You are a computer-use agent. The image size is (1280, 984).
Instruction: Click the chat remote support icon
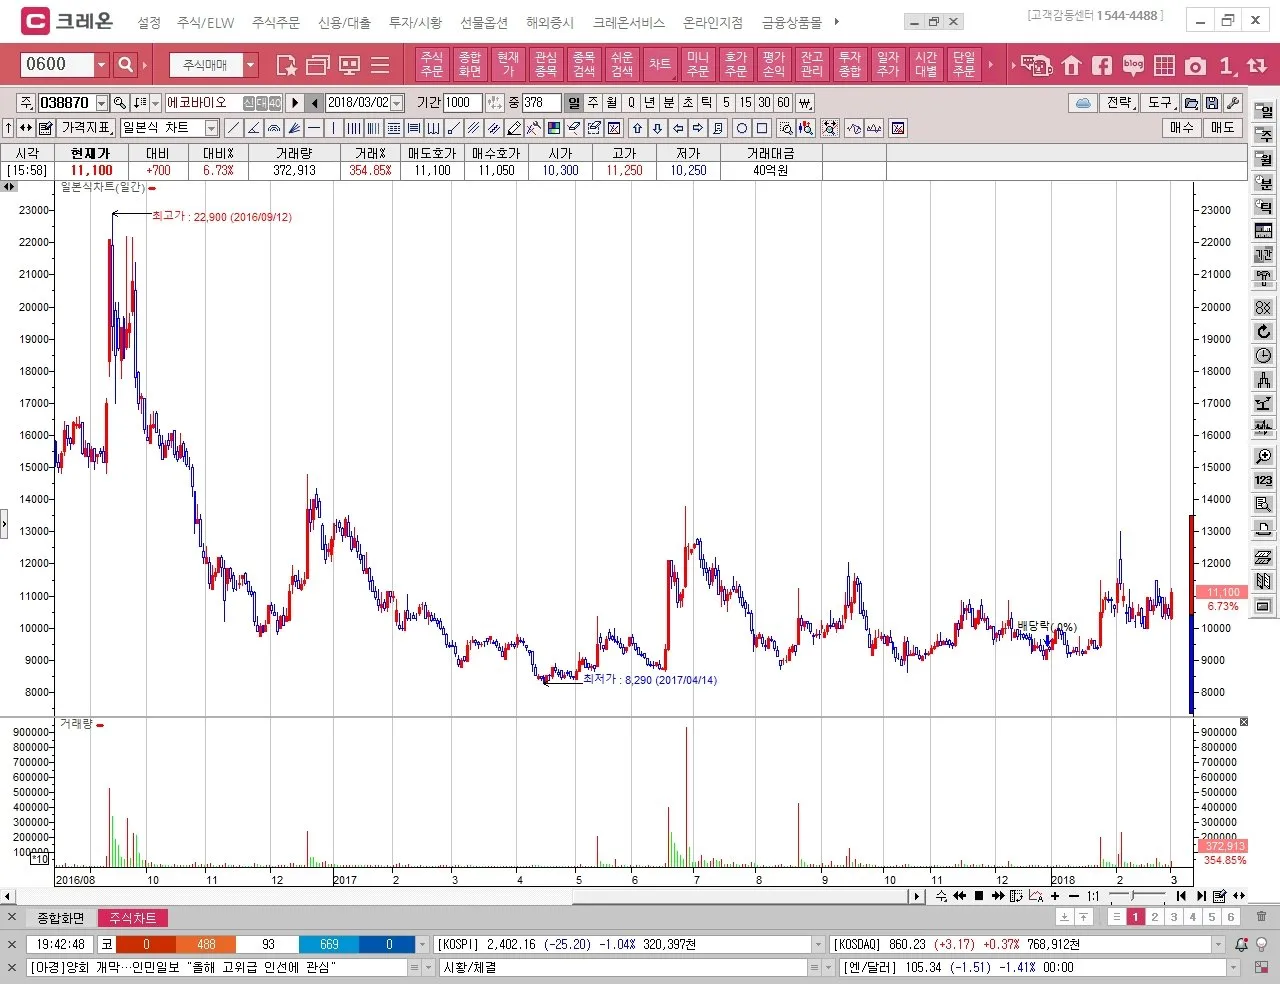[x=1037, y=66]
